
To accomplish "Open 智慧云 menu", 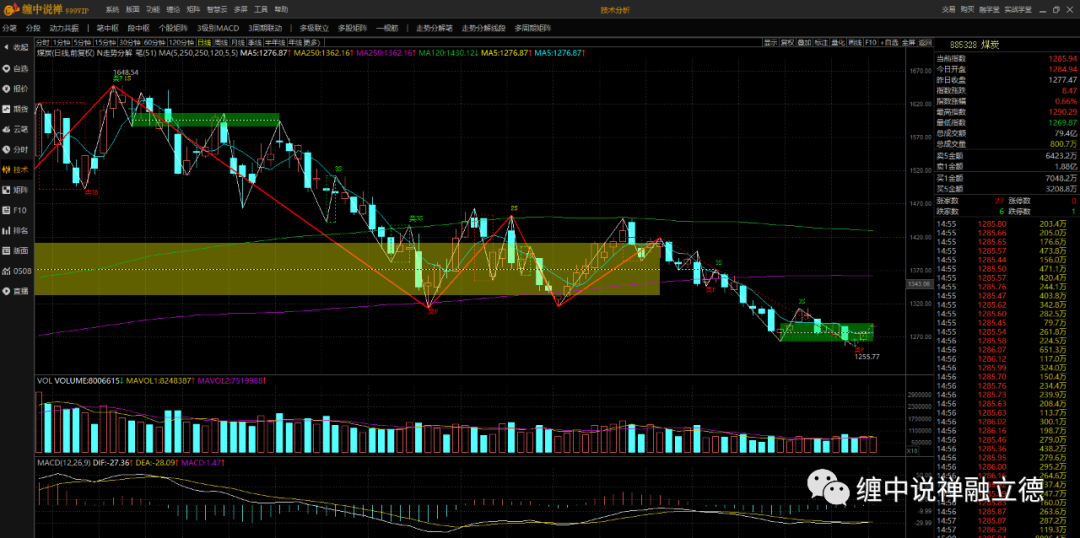I will [217, 10].
